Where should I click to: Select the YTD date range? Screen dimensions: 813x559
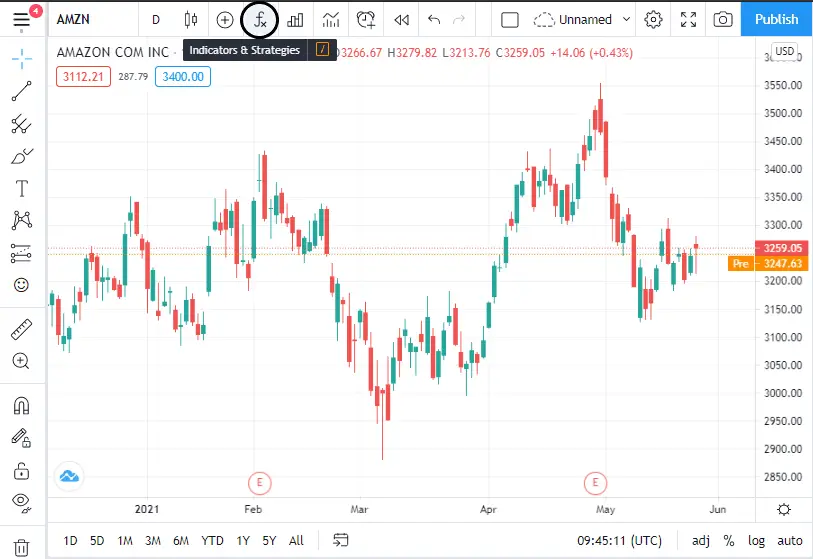(213, 541)
